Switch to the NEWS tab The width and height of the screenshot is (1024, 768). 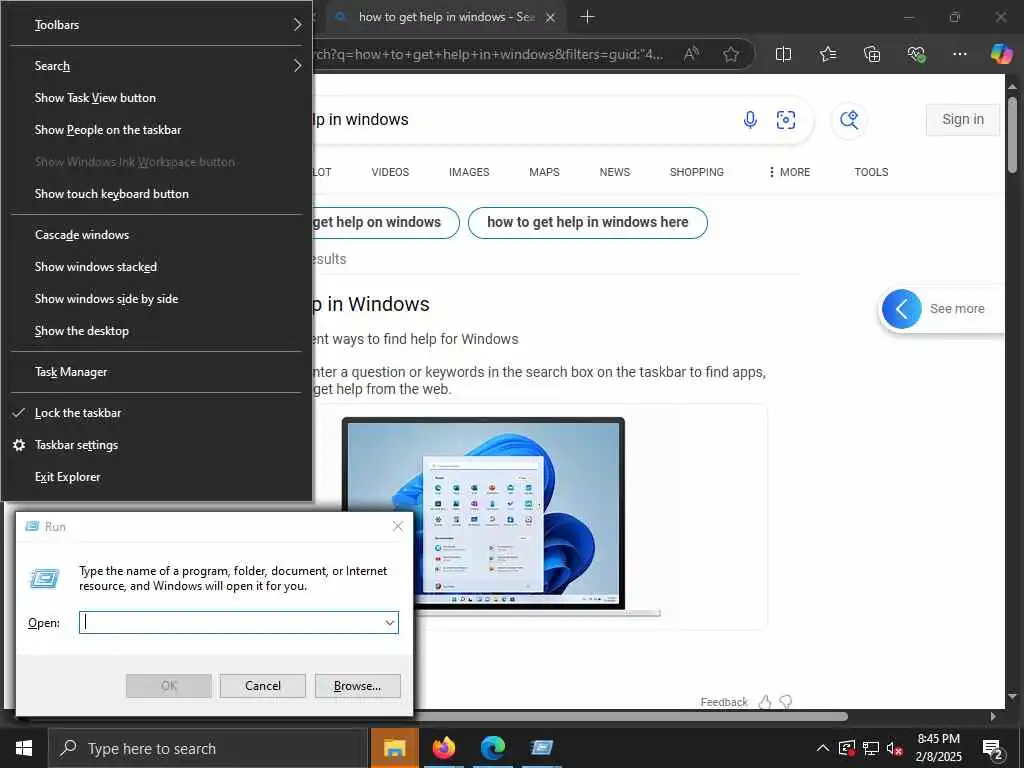pyautogui.click(x=615, y=172)
